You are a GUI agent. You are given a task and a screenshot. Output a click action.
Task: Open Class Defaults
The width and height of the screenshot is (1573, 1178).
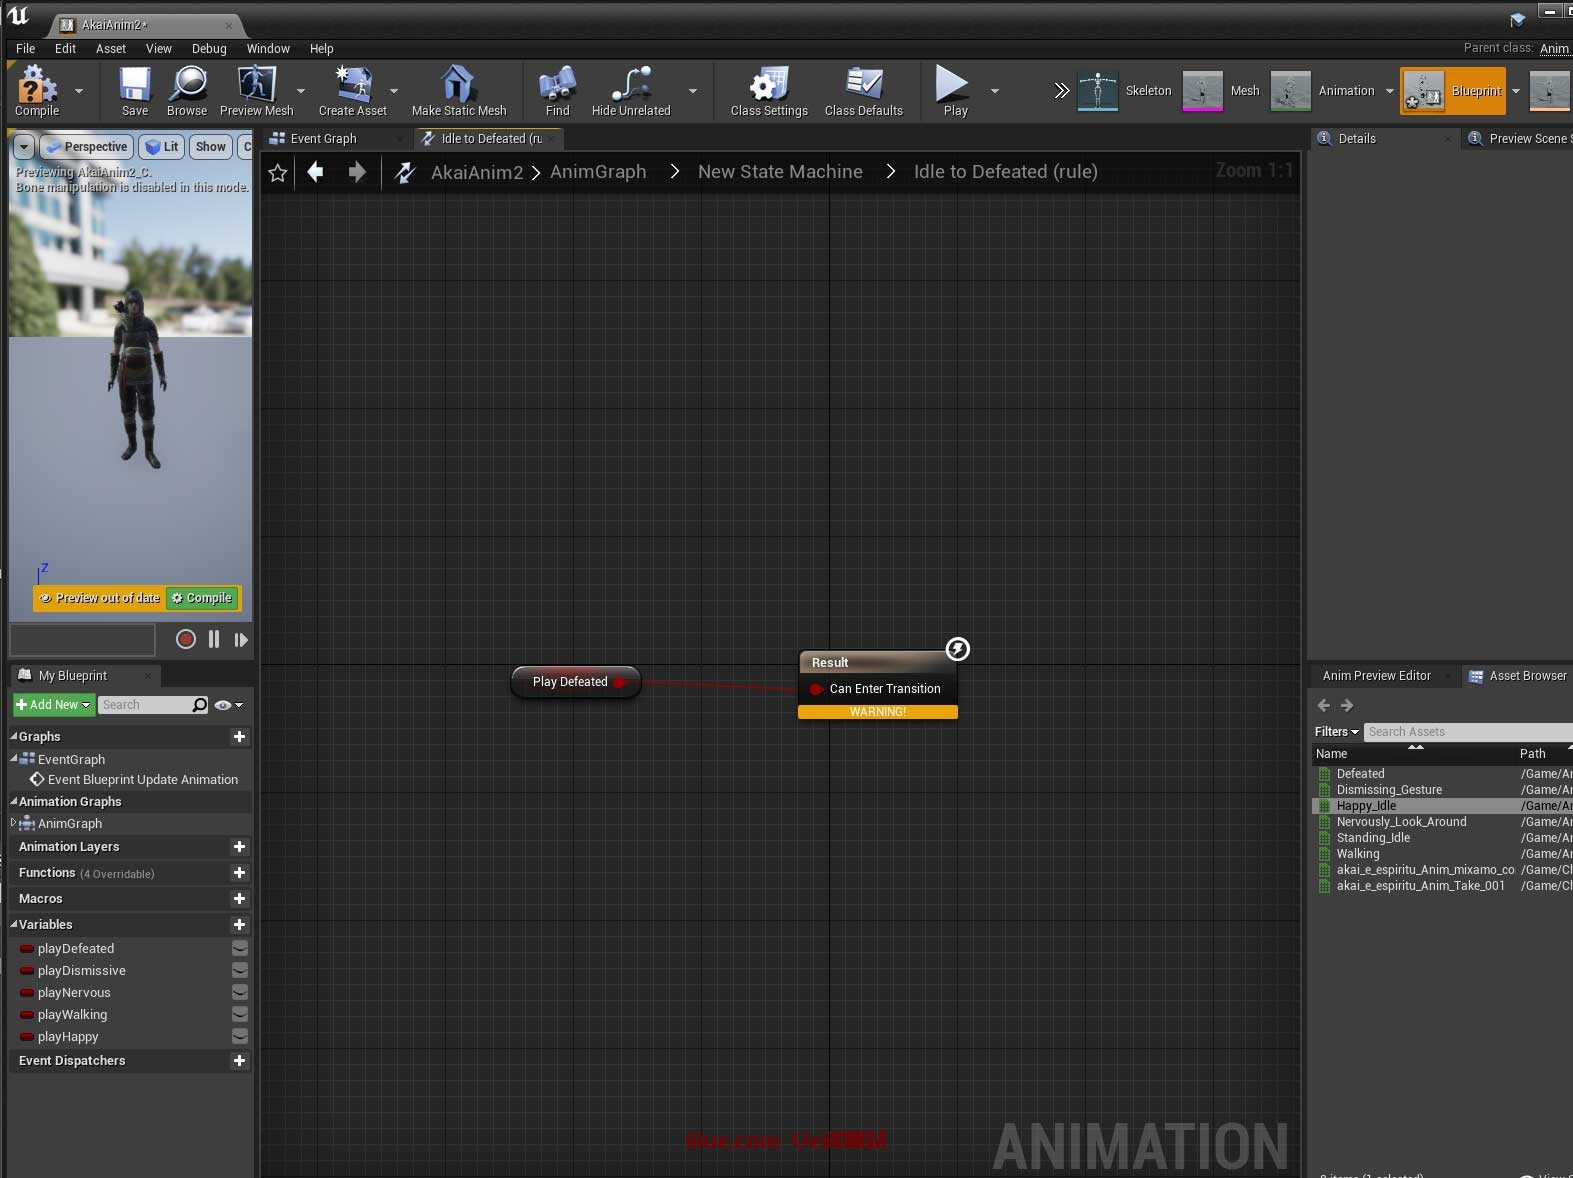point(863,90)
